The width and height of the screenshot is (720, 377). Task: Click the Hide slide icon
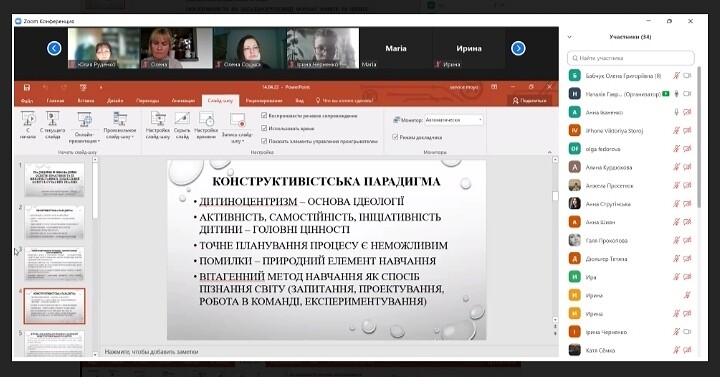pyautogui.click(x=182, y=119)
